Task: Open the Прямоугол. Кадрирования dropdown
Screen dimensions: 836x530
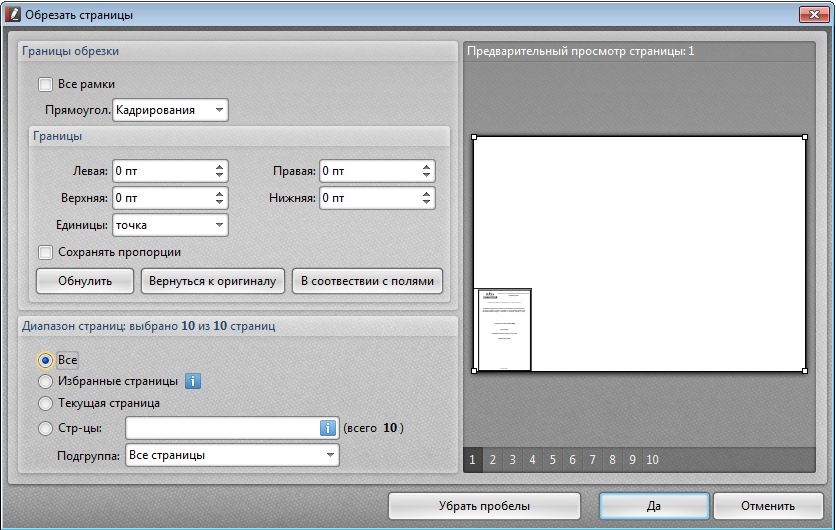Action: 170,110
